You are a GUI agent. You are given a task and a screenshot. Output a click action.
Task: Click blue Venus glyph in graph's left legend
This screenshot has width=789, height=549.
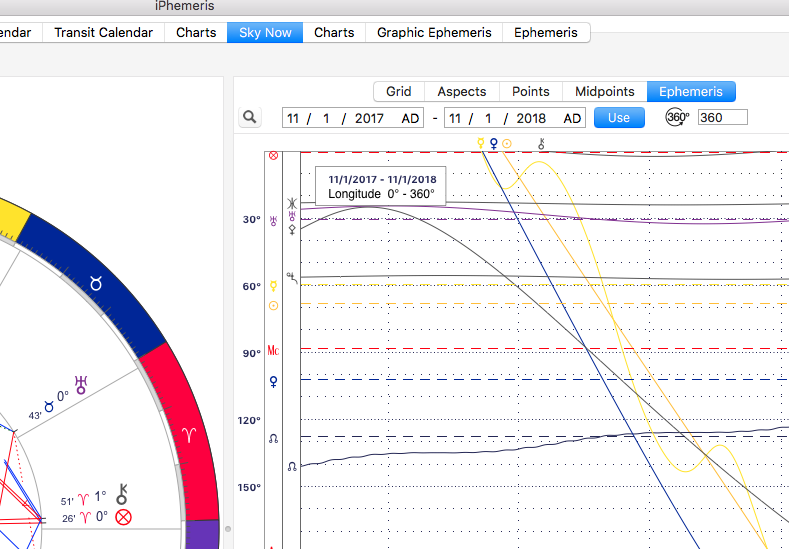(273, 382)
